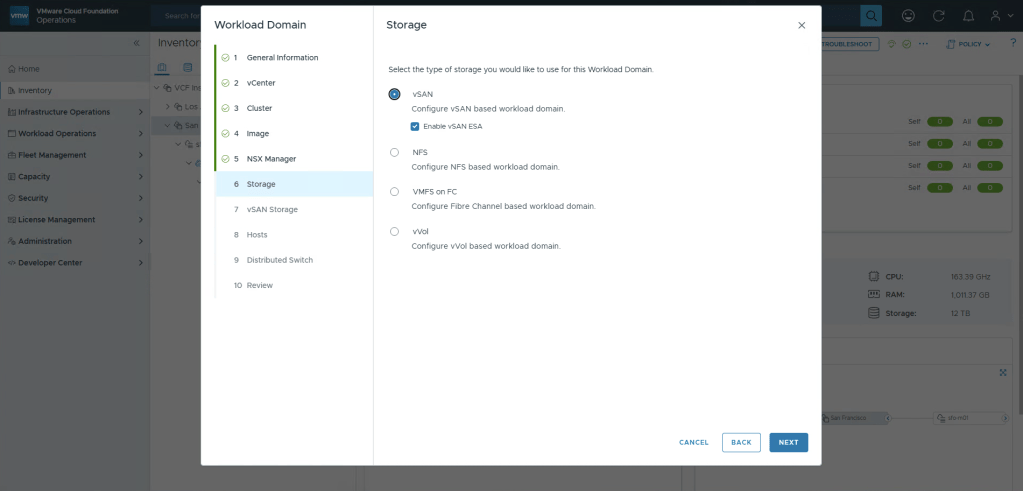Click the refresh icon in top bar
Viewport: 1023px width, 491px height.
click(938, 16)
